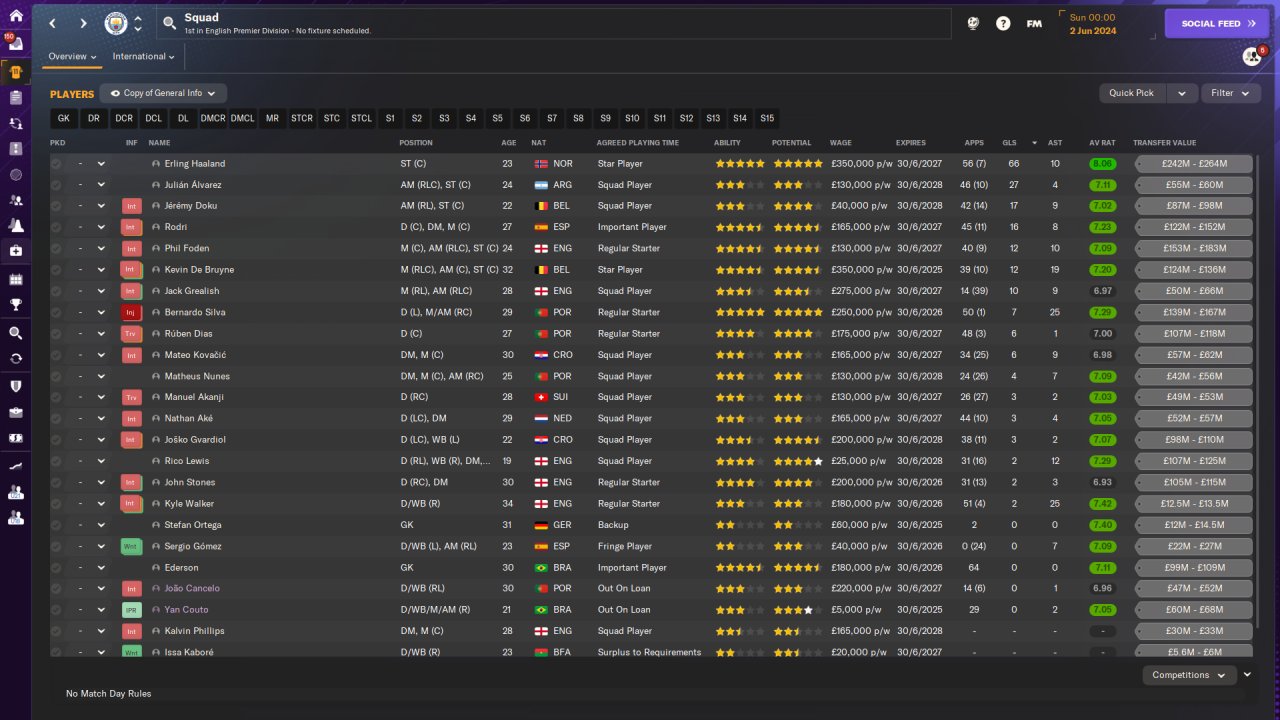Open the training cone icon in sidebar
1280x720 pixels.
pos(15,226)
